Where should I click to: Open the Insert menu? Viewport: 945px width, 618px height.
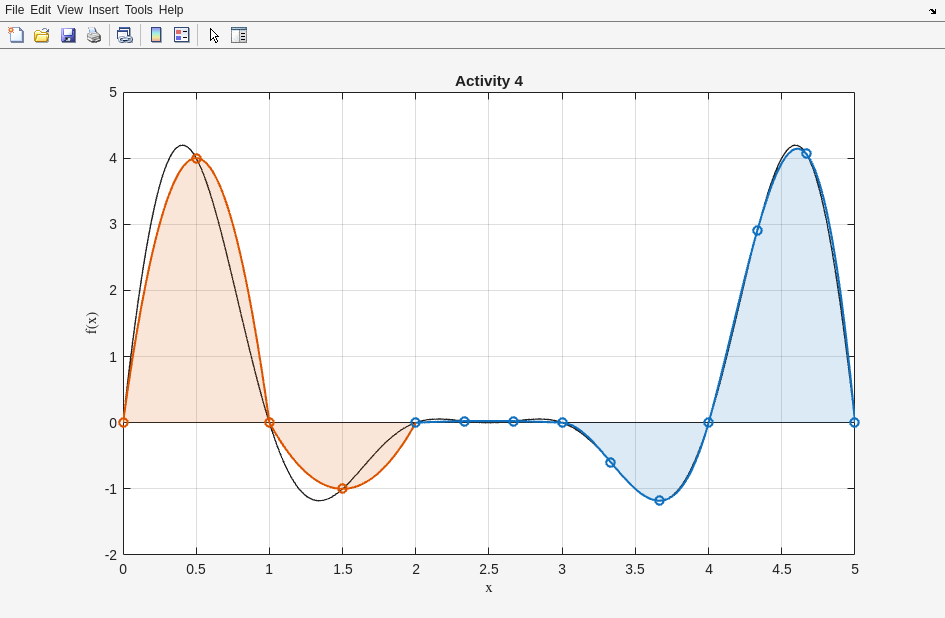[103, 10]
